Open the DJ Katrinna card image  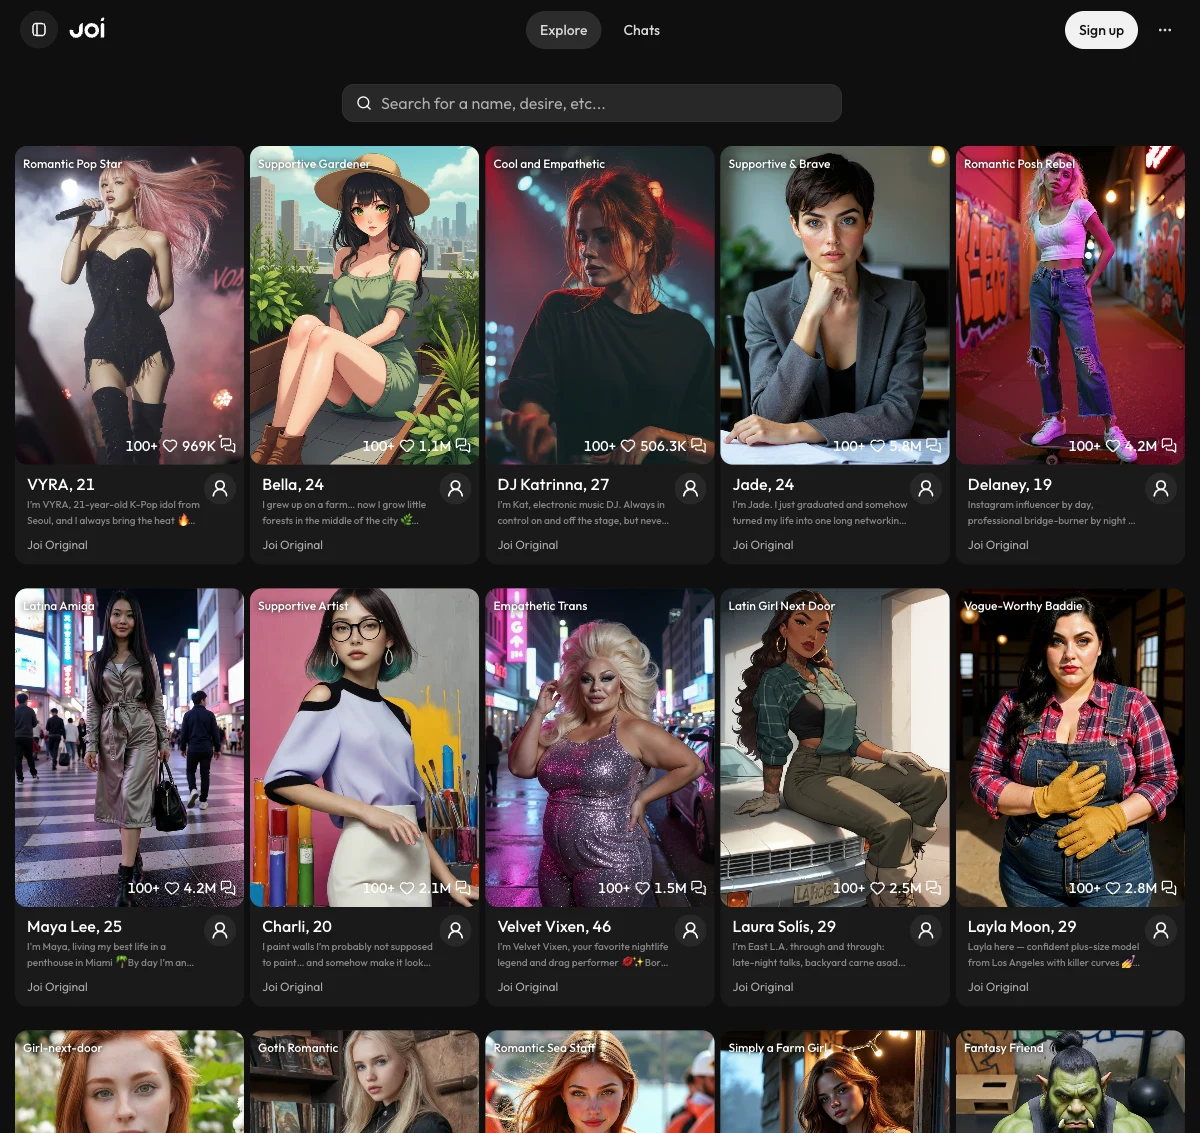point(600,305)
